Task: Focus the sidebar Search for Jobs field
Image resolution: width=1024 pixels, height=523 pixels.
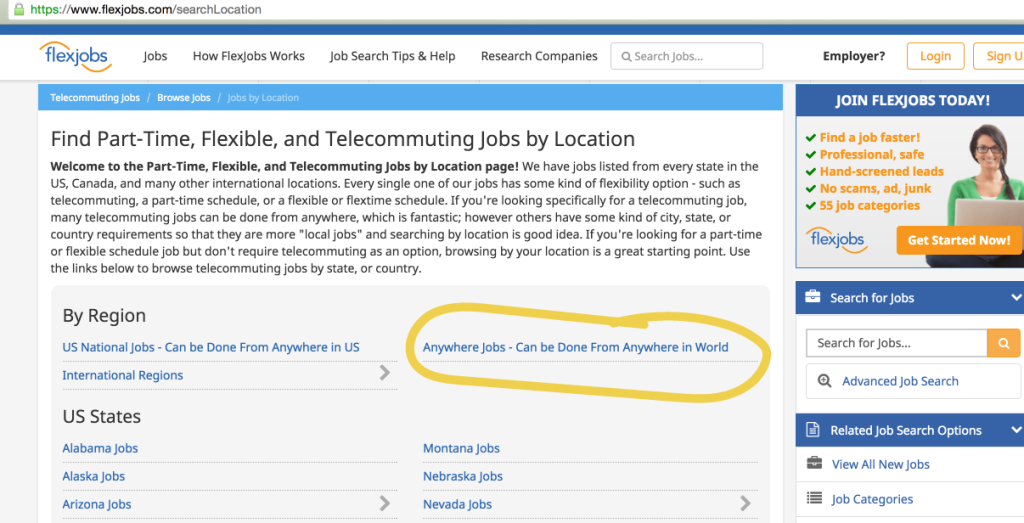Action: [x=897, y=343]
